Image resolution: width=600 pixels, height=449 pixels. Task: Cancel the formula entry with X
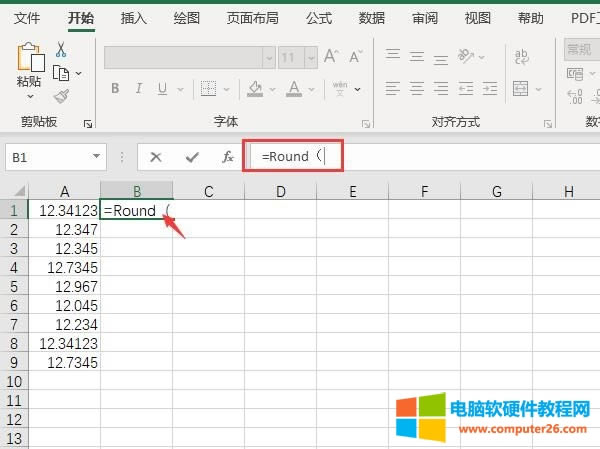click(x=156, y=157)
